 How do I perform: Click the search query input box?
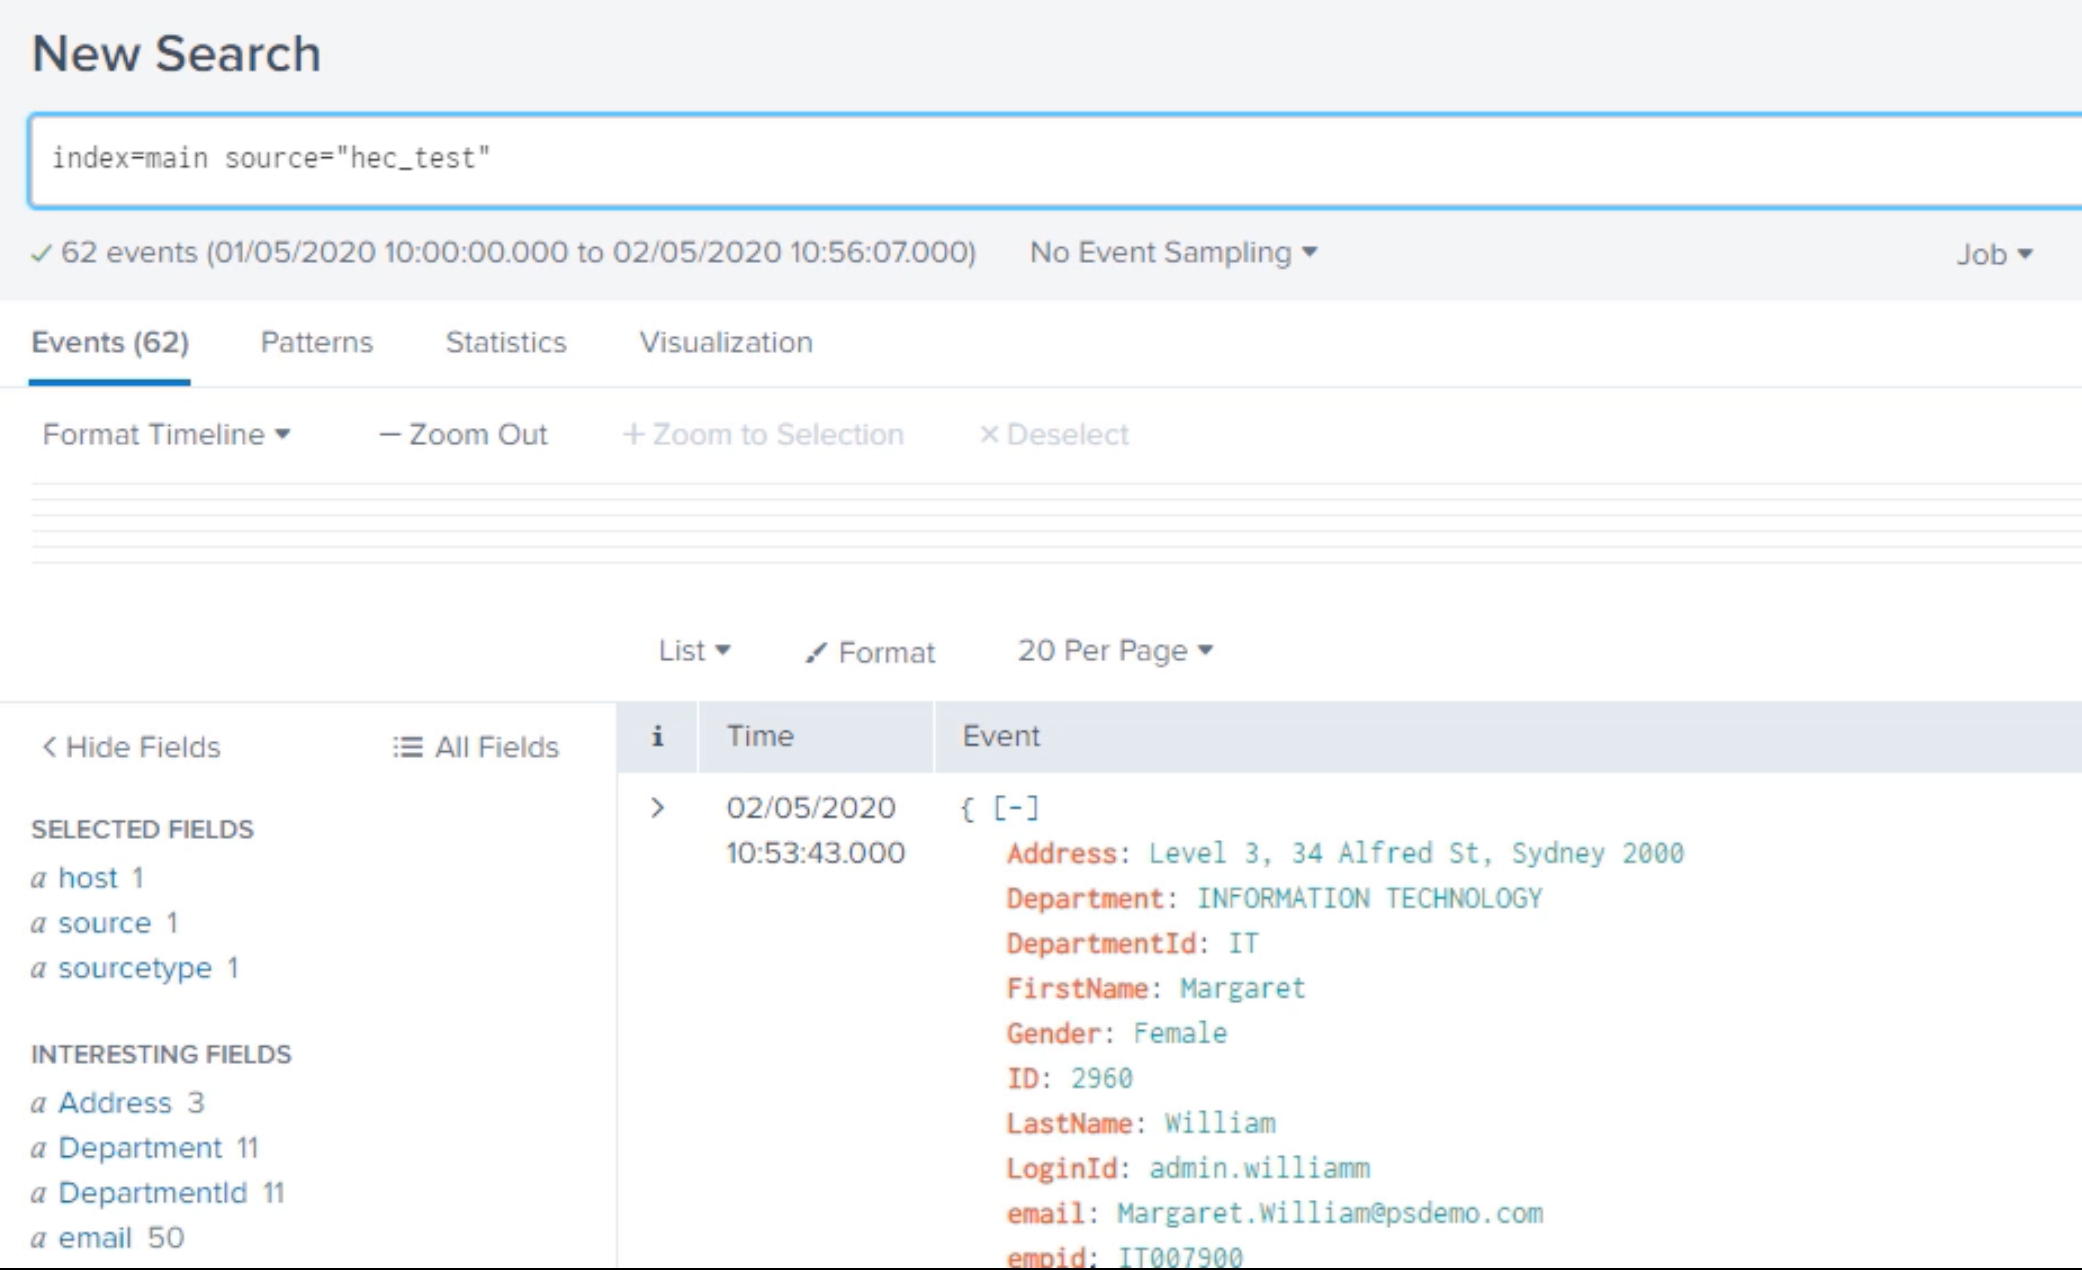[x=1055, y=160]
